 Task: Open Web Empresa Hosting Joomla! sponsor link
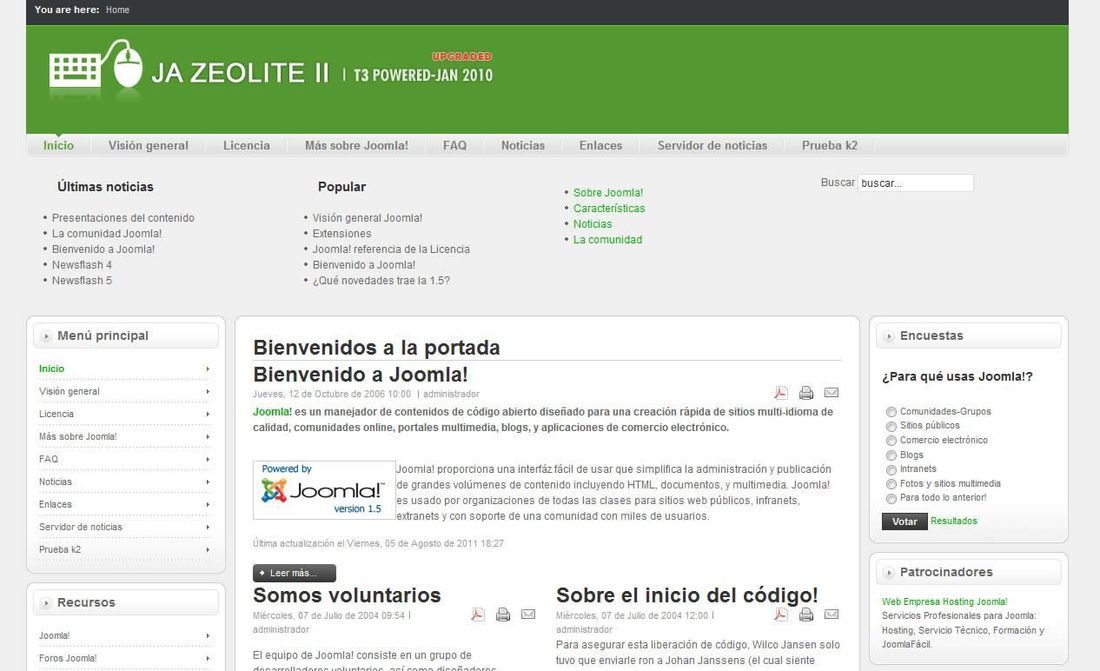pos(944,602)
